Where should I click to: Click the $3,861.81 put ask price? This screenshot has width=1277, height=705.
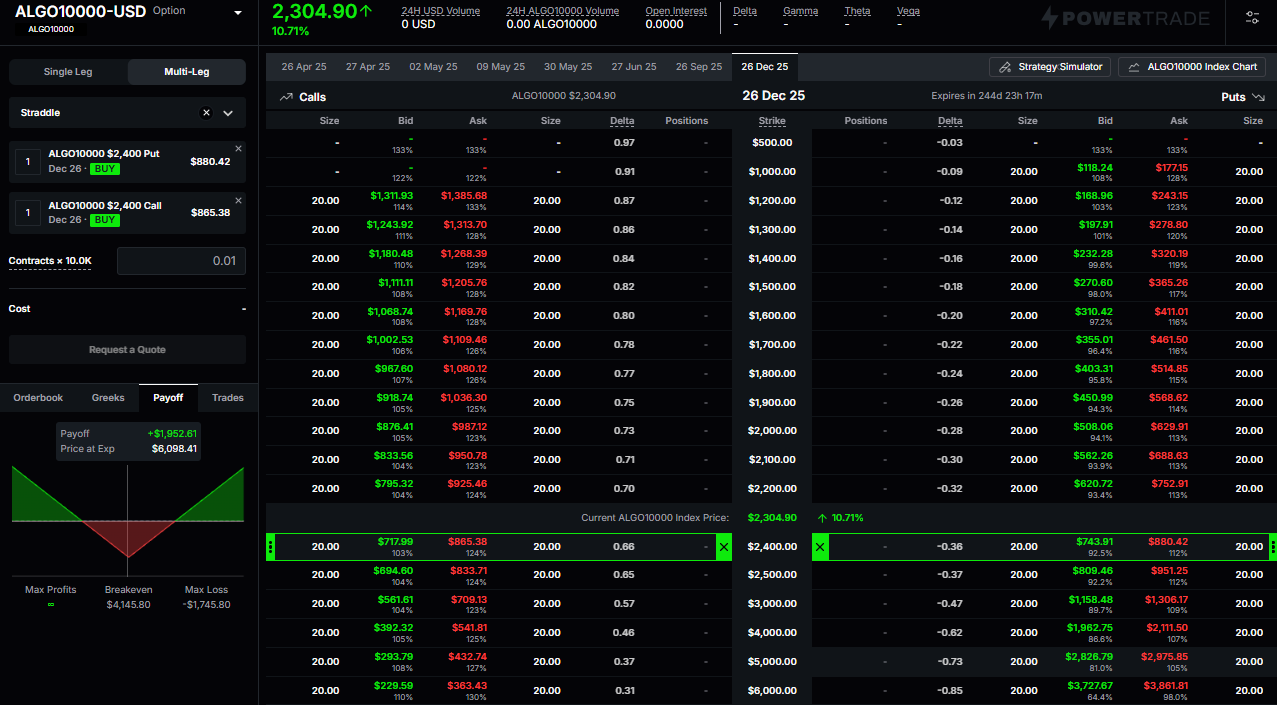point(1165,686)
